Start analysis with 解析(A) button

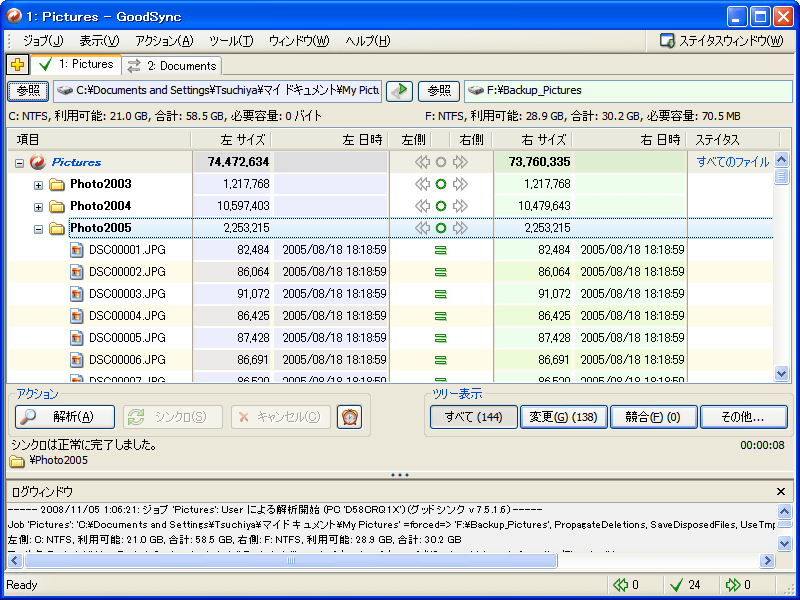pos(65,417)
